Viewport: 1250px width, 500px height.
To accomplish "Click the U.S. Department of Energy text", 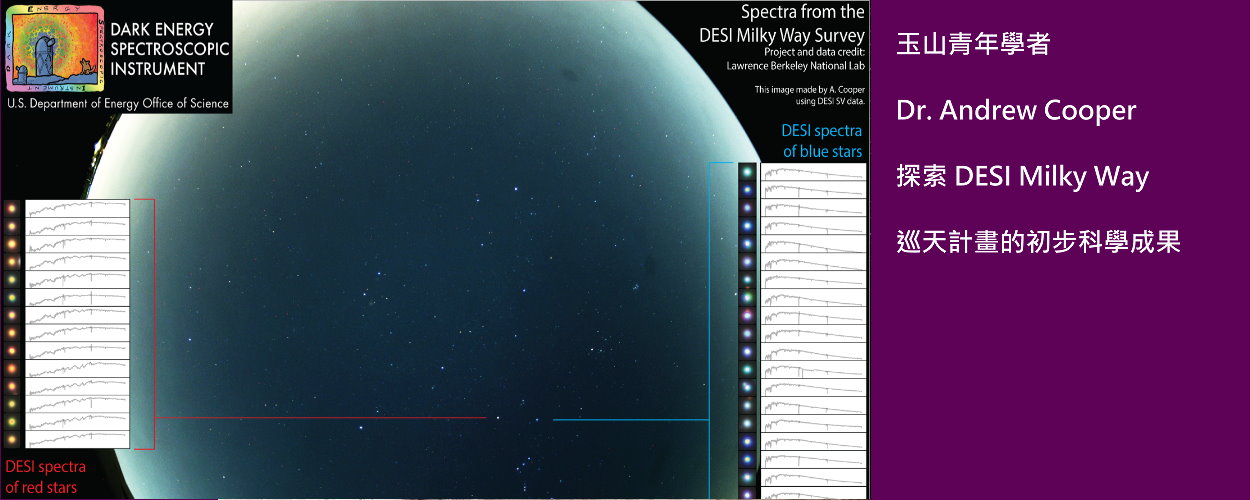I will [x=118, y=103].
